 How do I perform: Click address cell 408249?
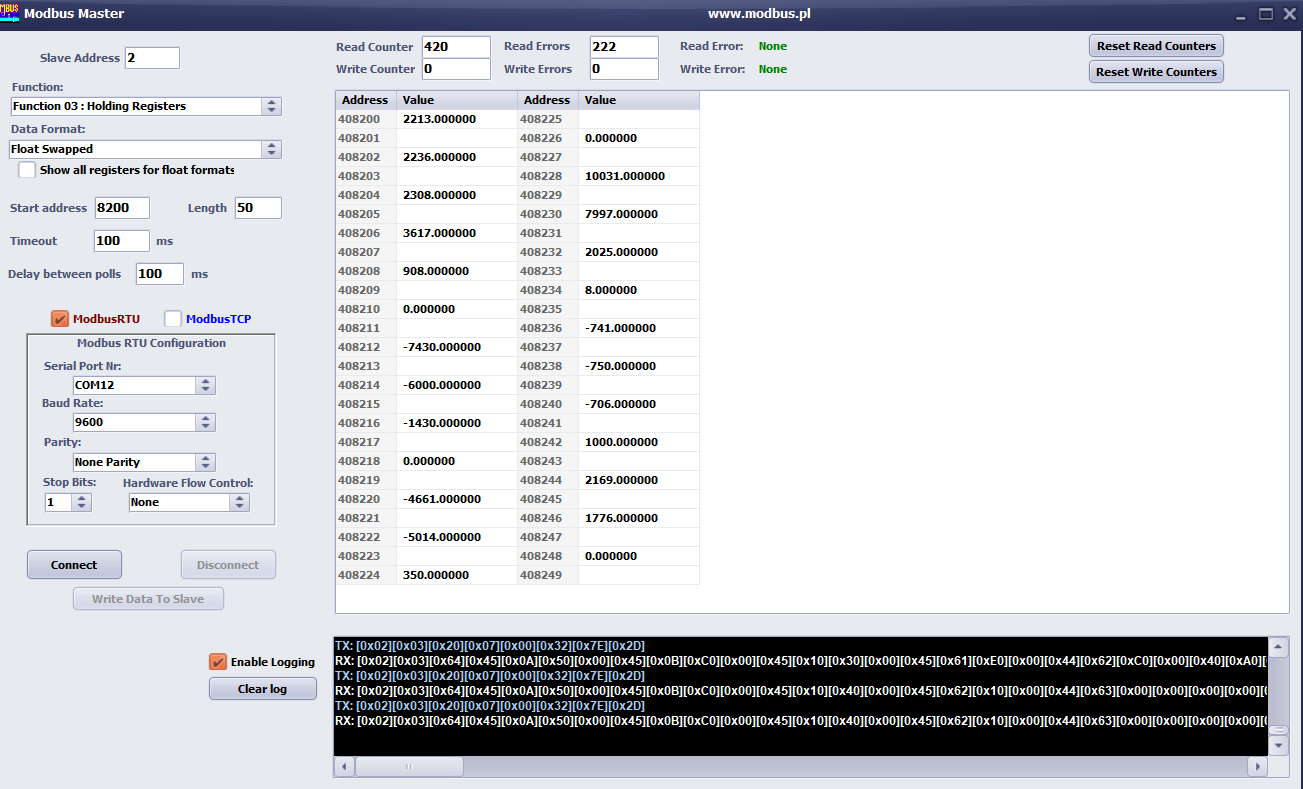pos(547,575)
